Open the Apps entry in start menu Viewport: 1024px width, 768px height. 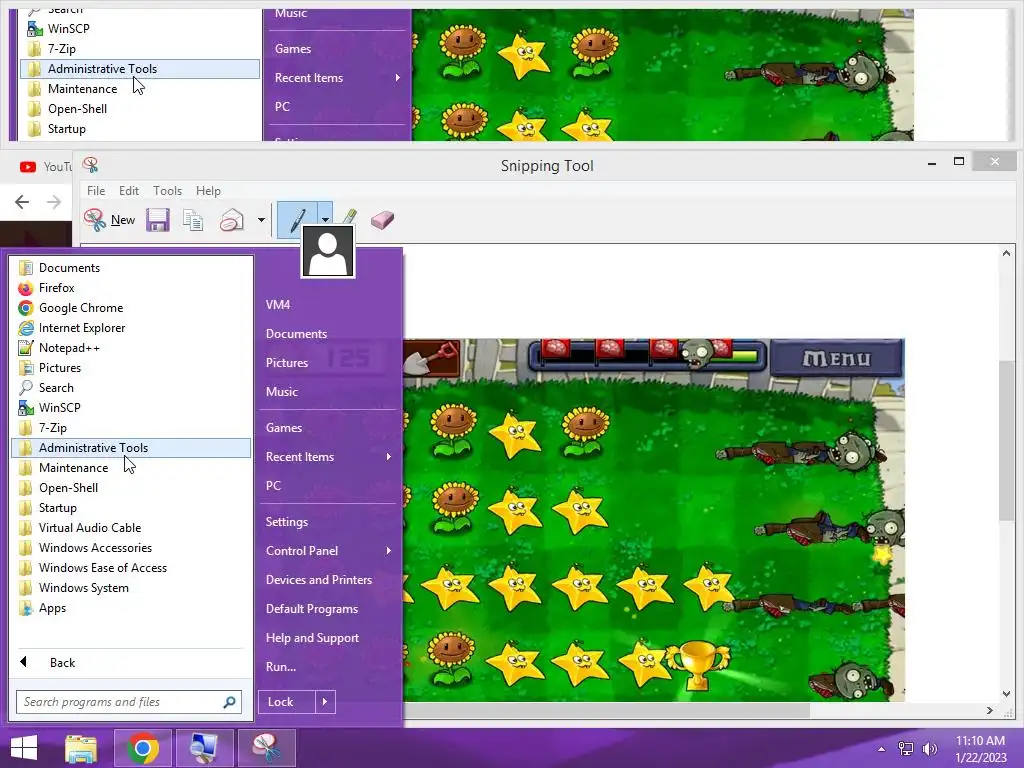[x=131, y=608]
